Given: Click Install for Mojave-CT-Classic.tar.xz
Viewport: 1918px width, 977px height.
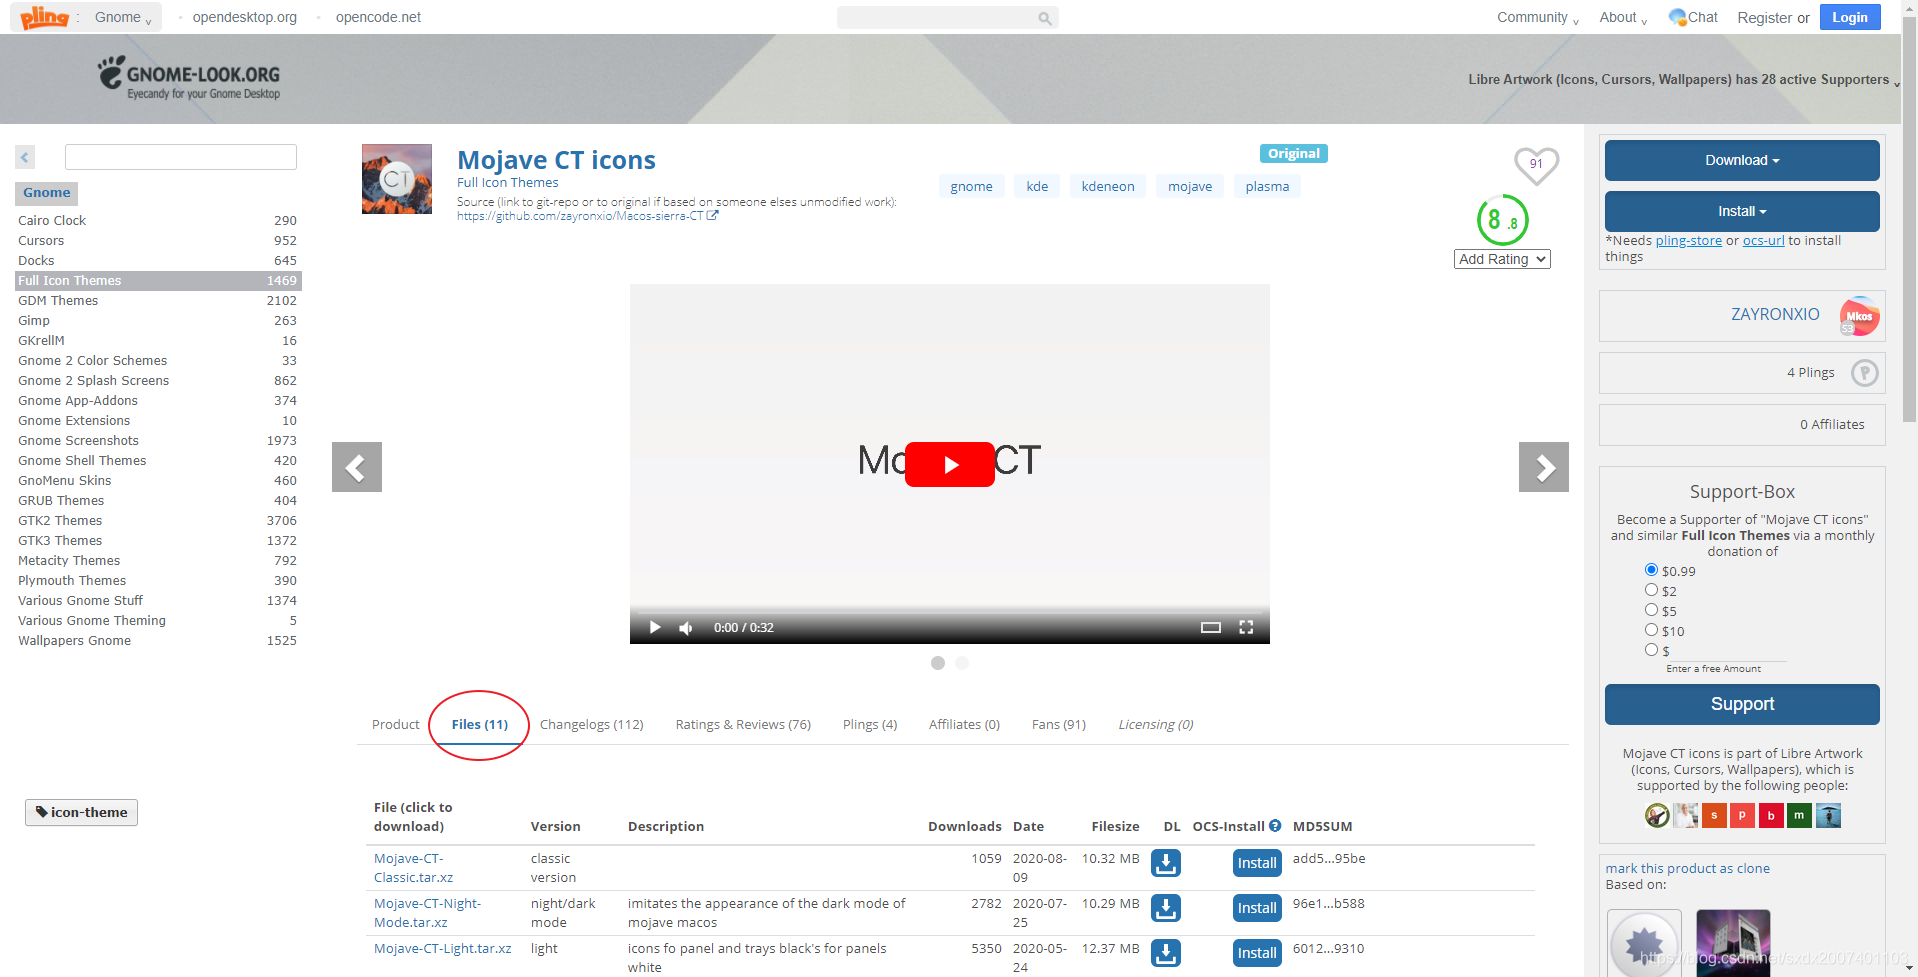Looking at the screenshot, I should pos(1257,863).
